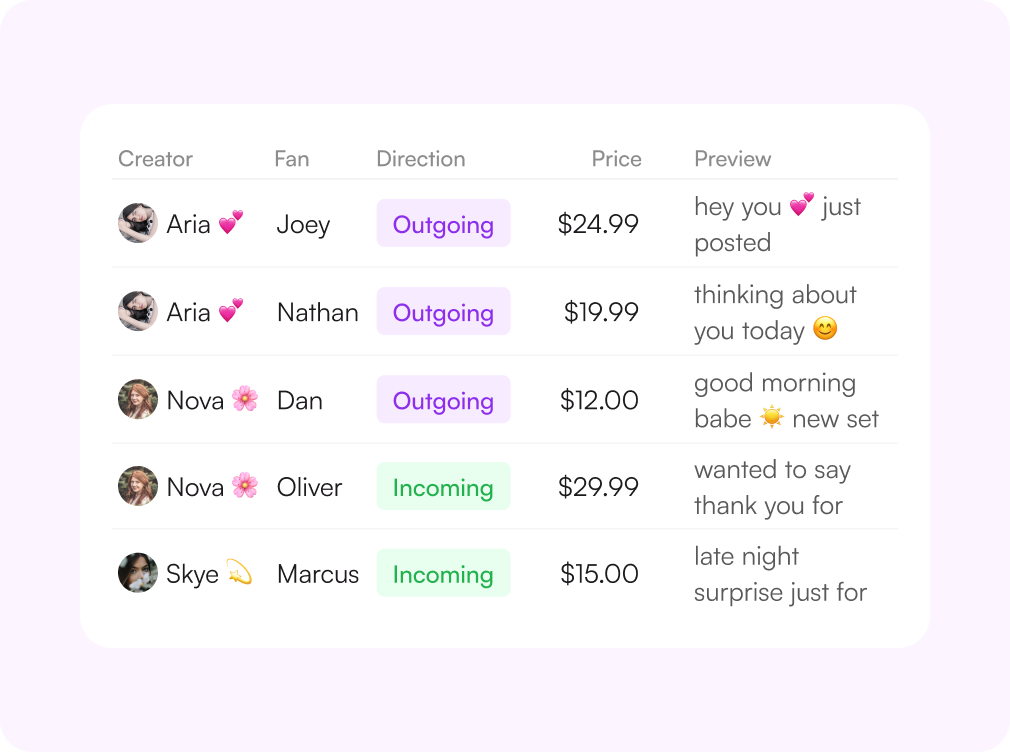This screenshot has width=1010, height=752.
Task: Sort by the Creator column header
Action: pos(155,159)
